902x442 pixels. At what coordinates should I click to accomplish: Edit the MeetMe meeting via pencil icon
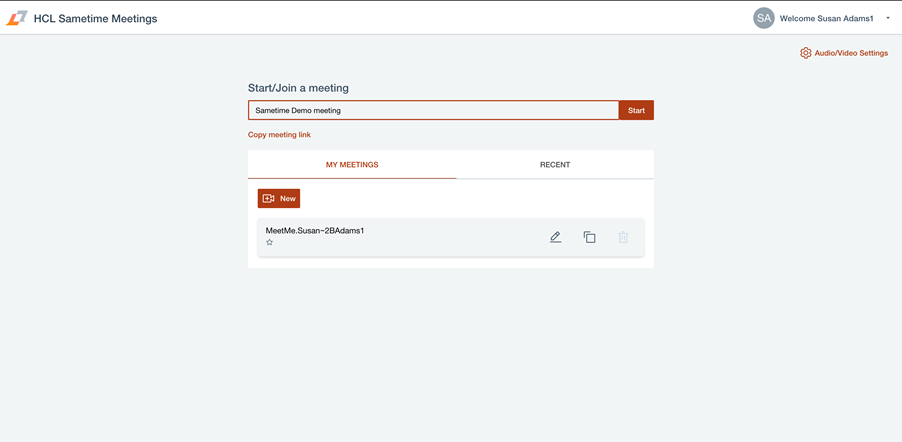[x=555, y=237]
